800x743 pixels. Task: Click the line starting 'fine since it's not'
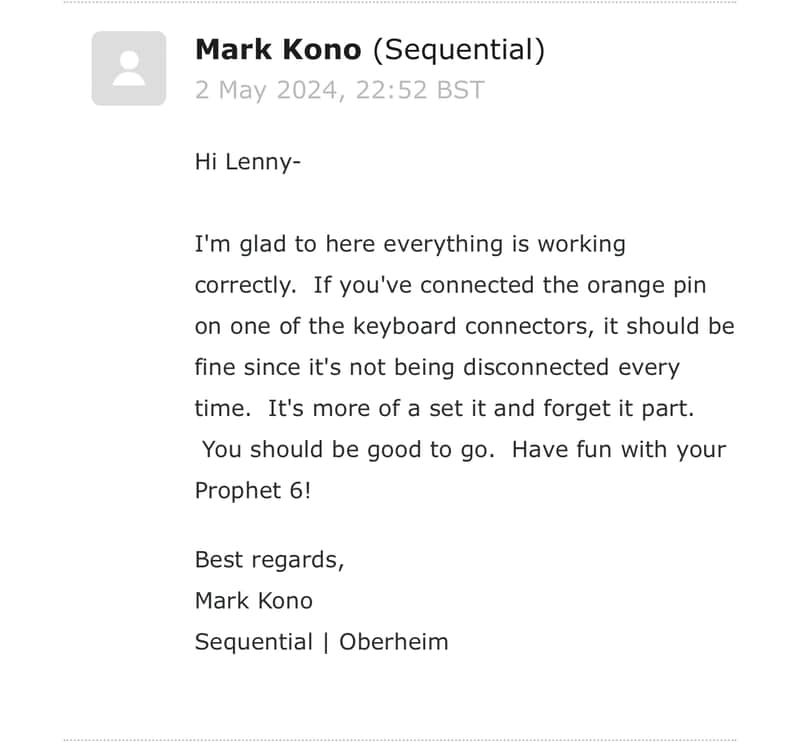pos(437,368)
